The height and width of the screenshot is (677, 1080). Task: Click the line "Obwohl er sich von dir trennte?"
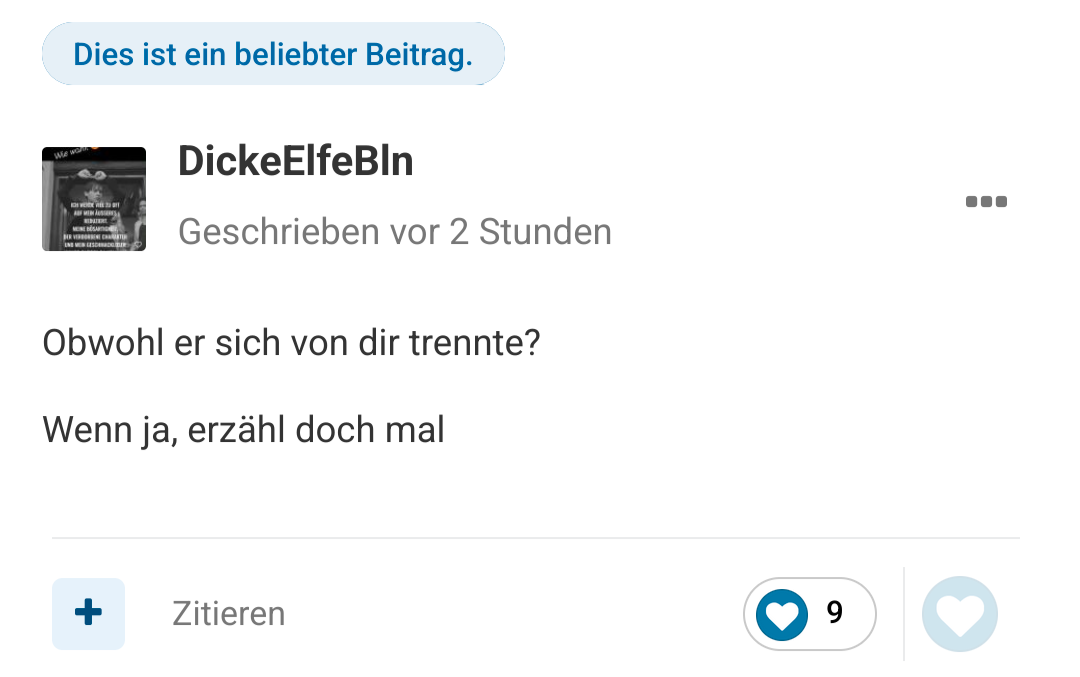(x=291, y=344)
